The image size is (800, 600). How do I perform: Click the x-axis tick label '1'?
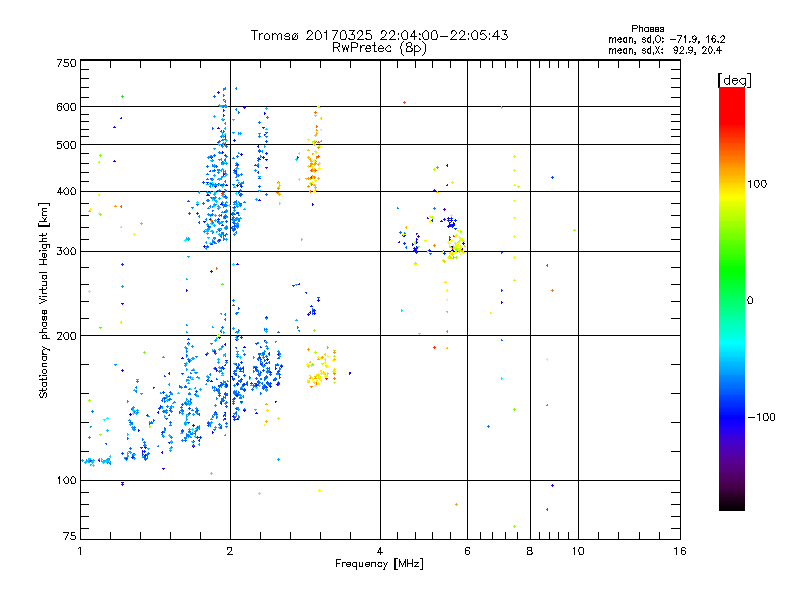(80, 551)
